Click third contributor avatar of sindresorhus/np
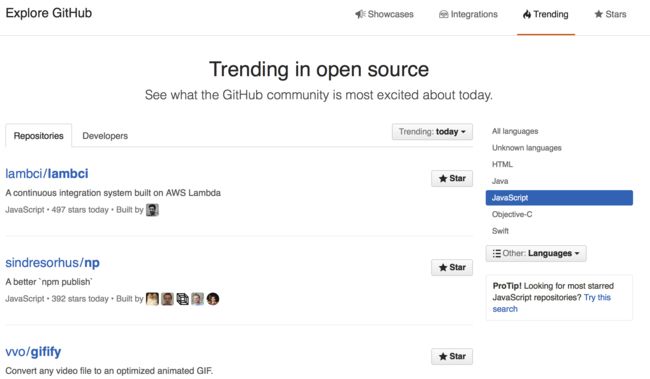This screenshot has width=650, height=379. click(x=182, y=299)
